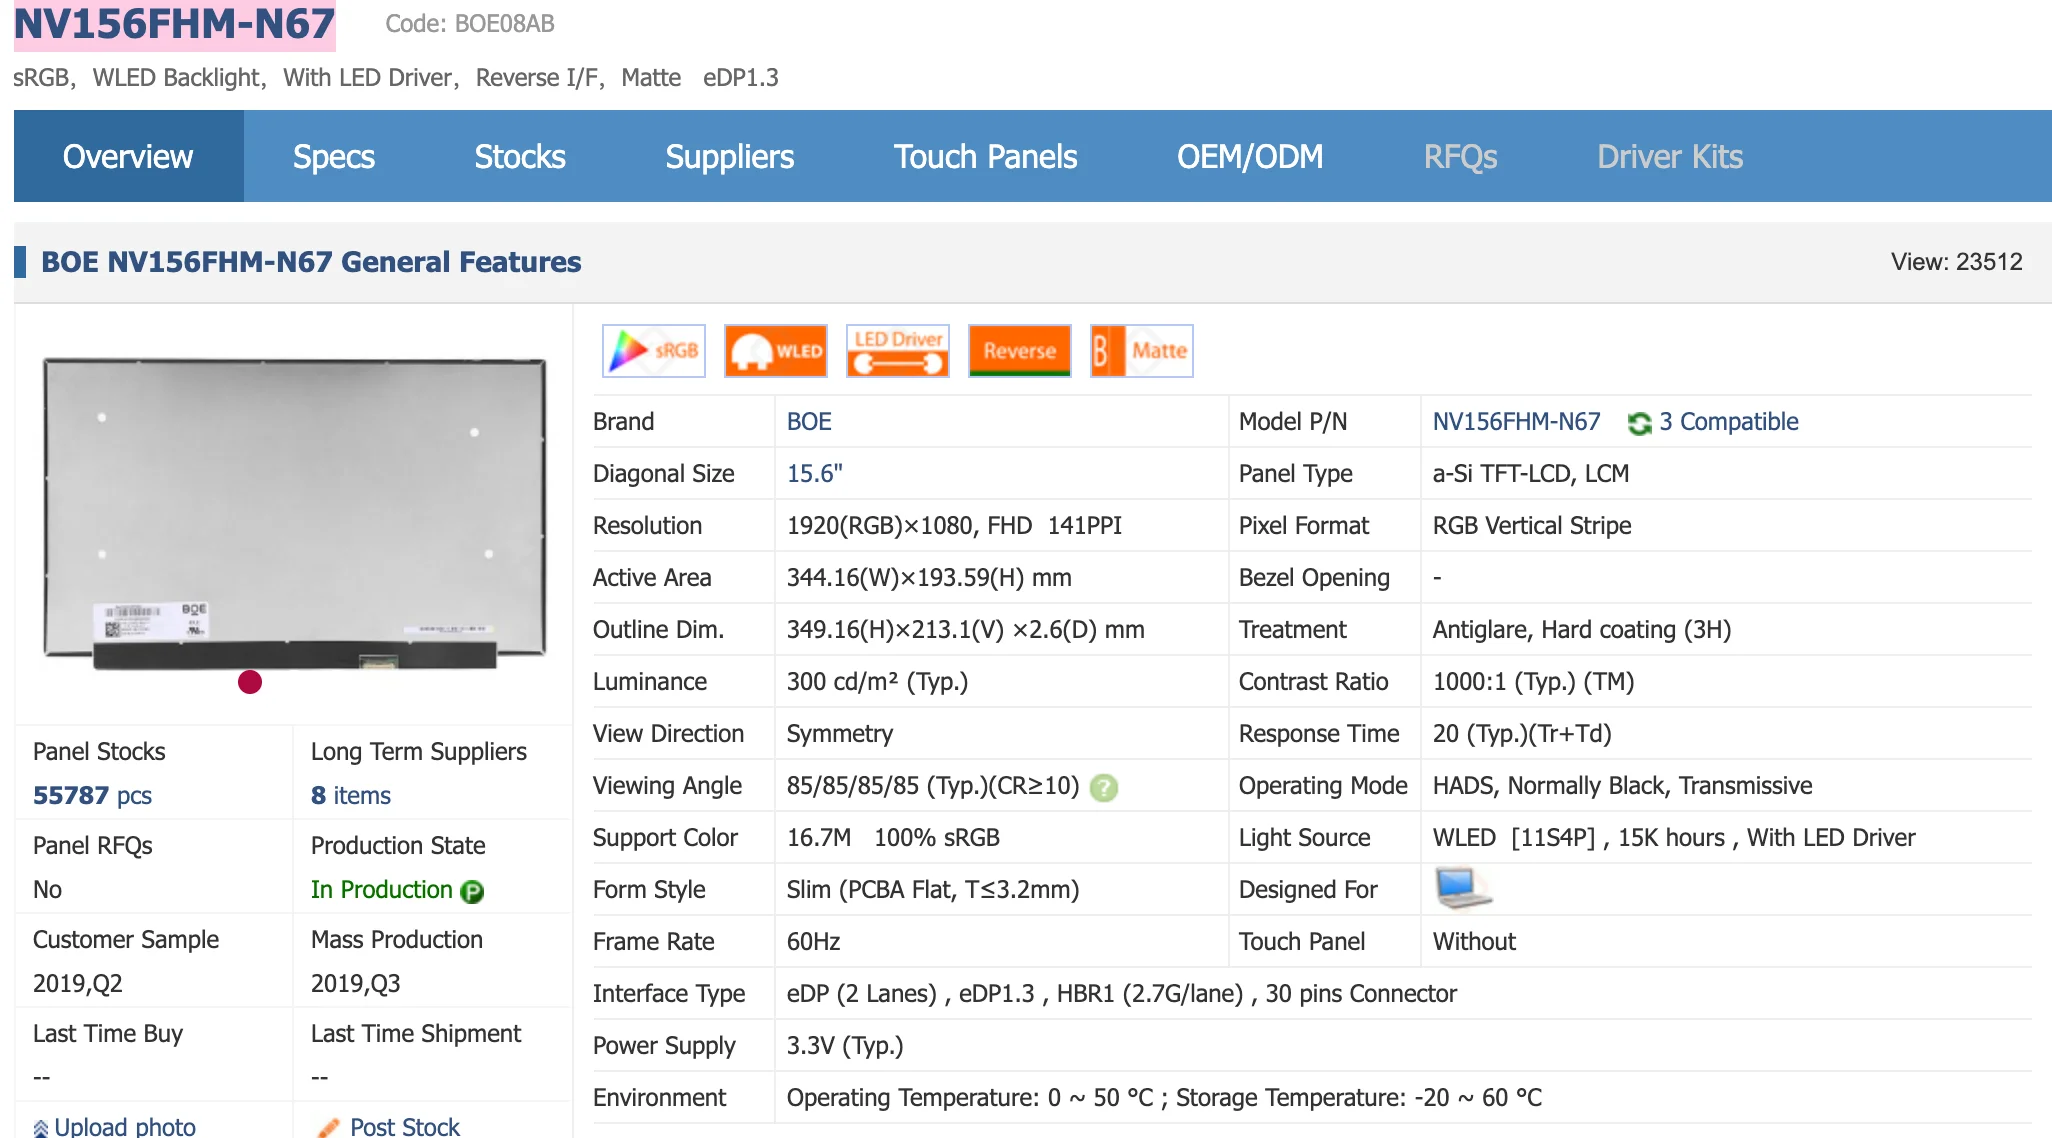Viewport: 2052px width, 1138px height.
Task: Click the 16.7M 100% sRGB color value
Action: [893, 838]
